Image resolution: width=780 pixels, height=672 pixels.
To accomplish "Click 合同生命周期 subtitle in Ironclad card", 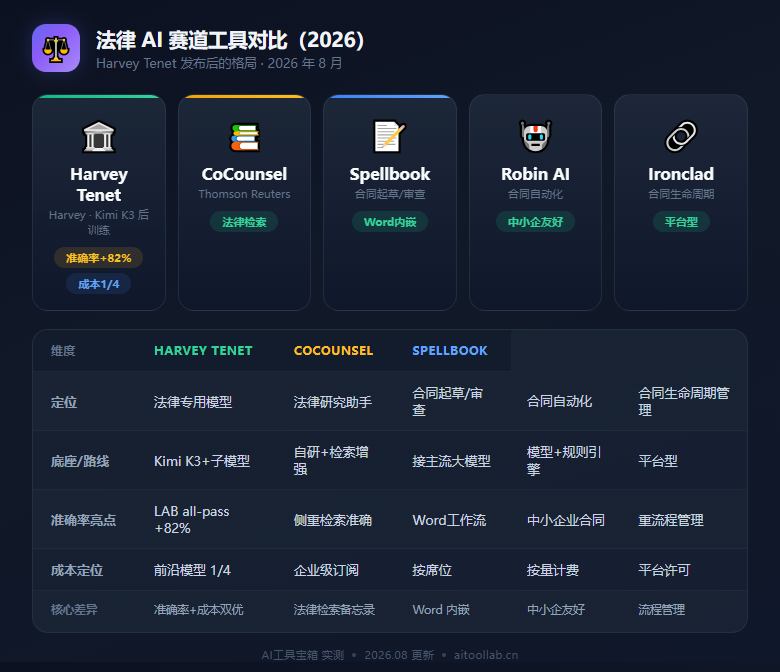I will click(681, 194).
